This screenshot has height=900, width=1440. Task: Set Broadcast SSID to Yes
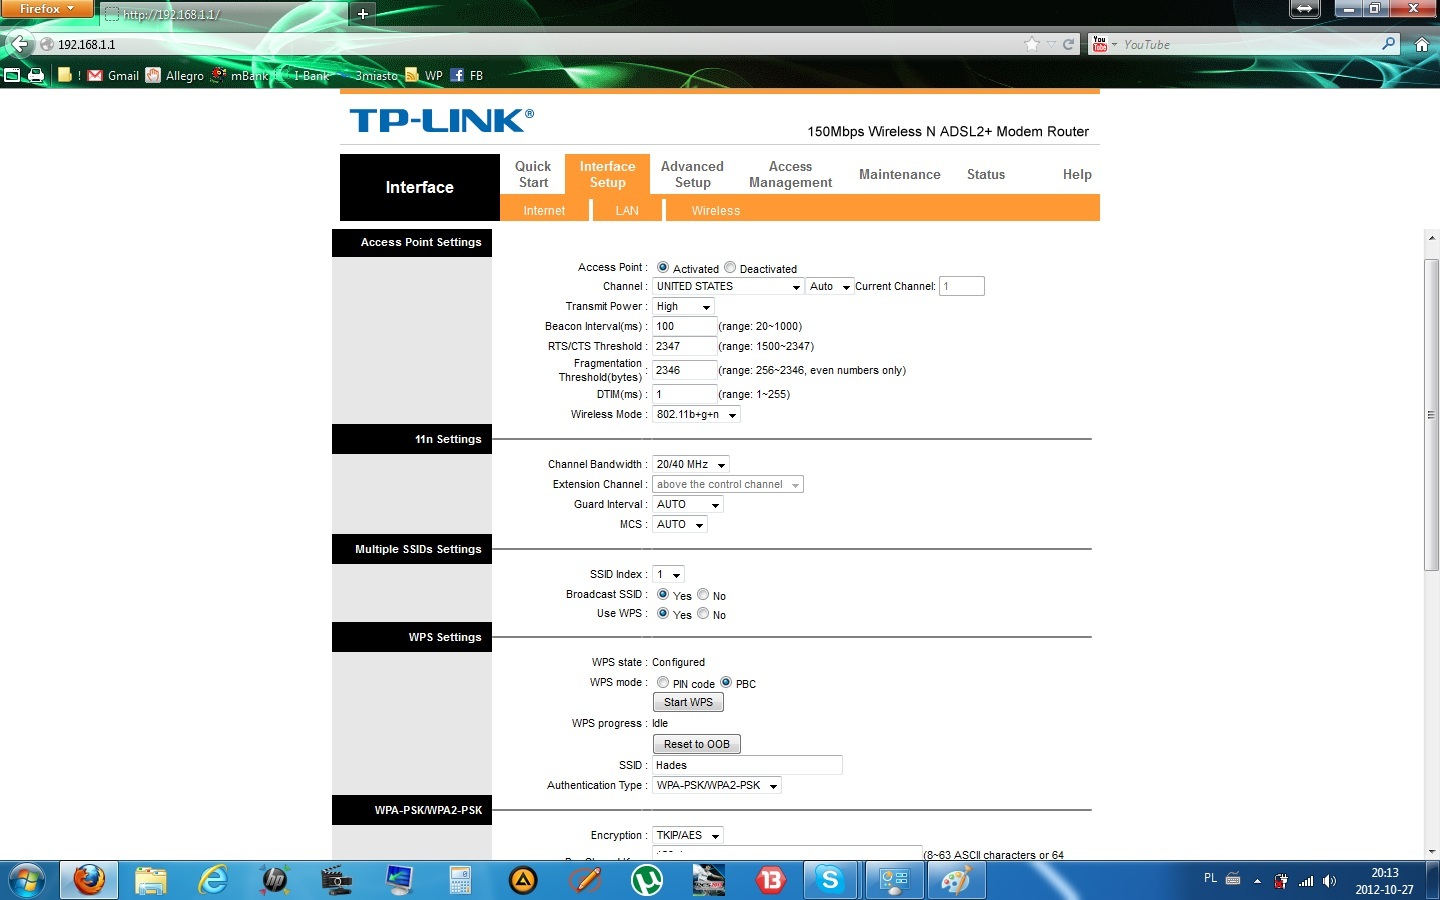pyautogui.click(x=663, y=594)
